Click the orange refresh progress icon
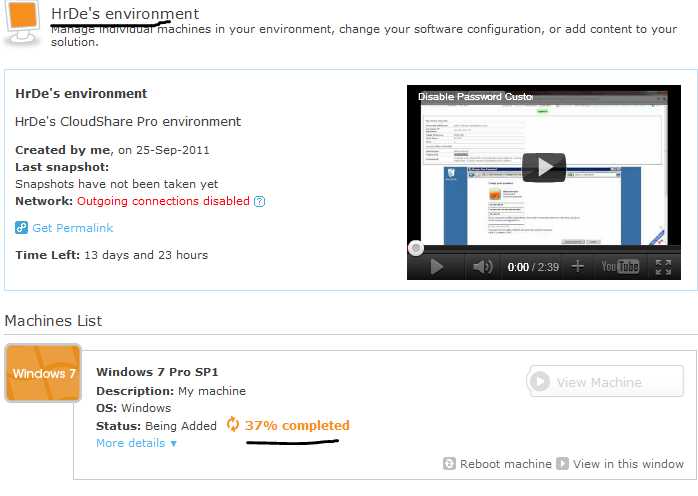Viewport: 698px width, 496px height. [x=232, y=424]
